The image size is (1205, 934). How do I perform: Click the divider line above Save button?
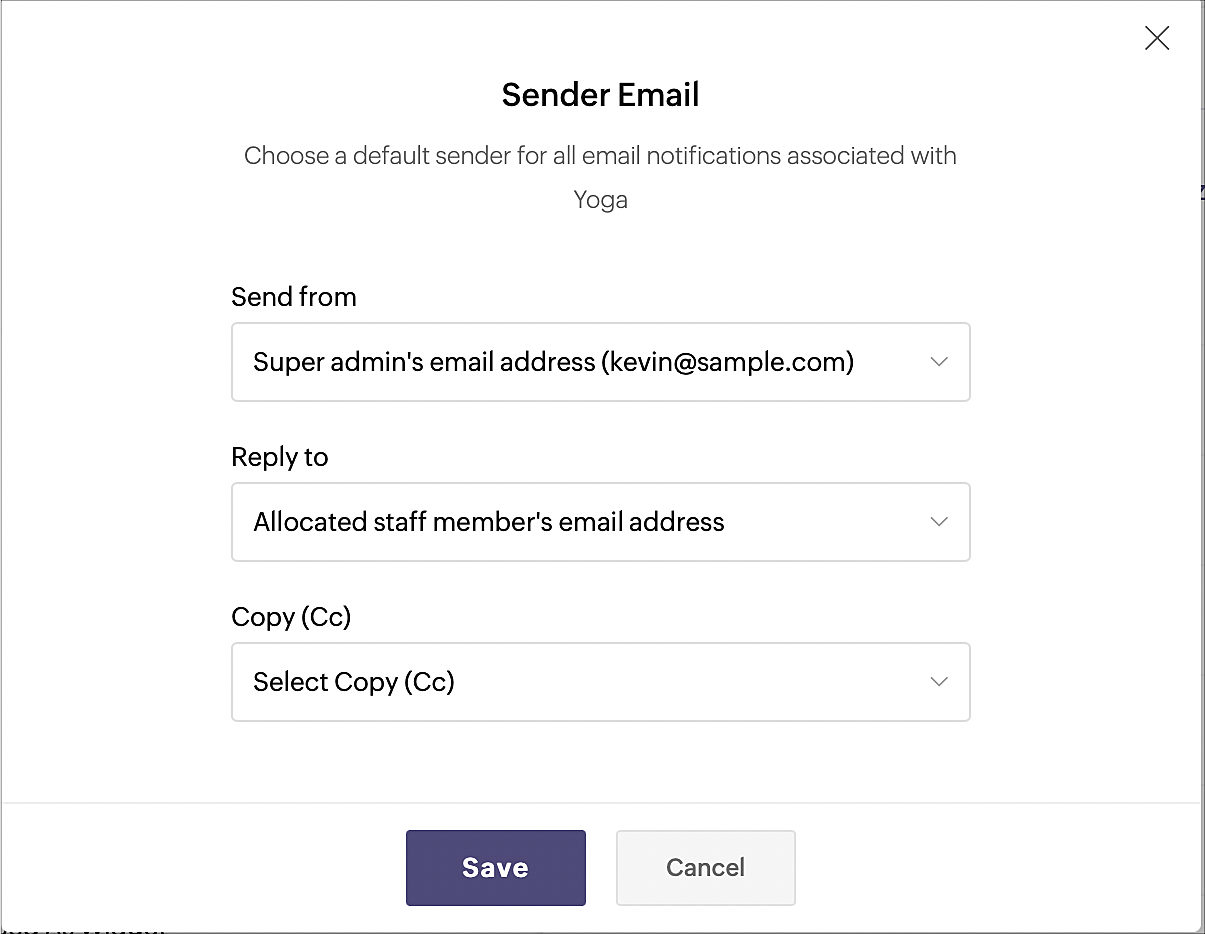tap(601, 802)
